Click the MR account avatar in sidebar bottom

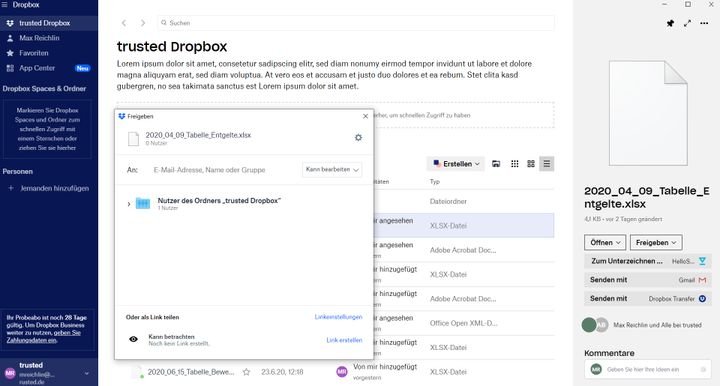point(10,374)
